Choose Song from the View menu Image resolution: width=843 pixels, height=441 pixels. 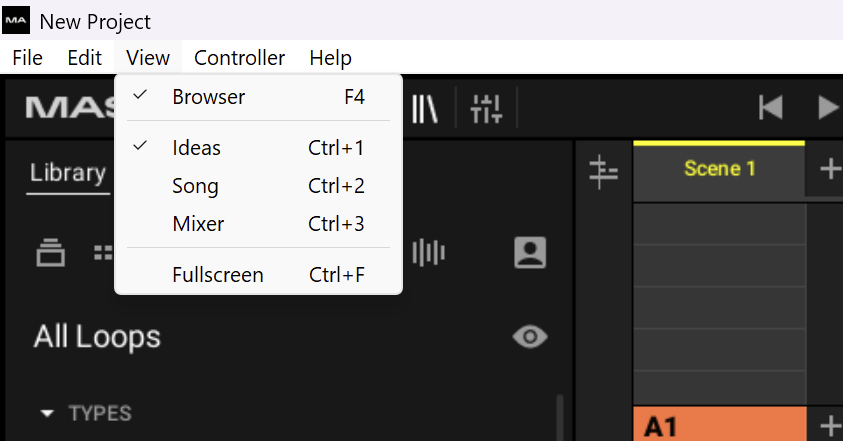click(195, 186)
